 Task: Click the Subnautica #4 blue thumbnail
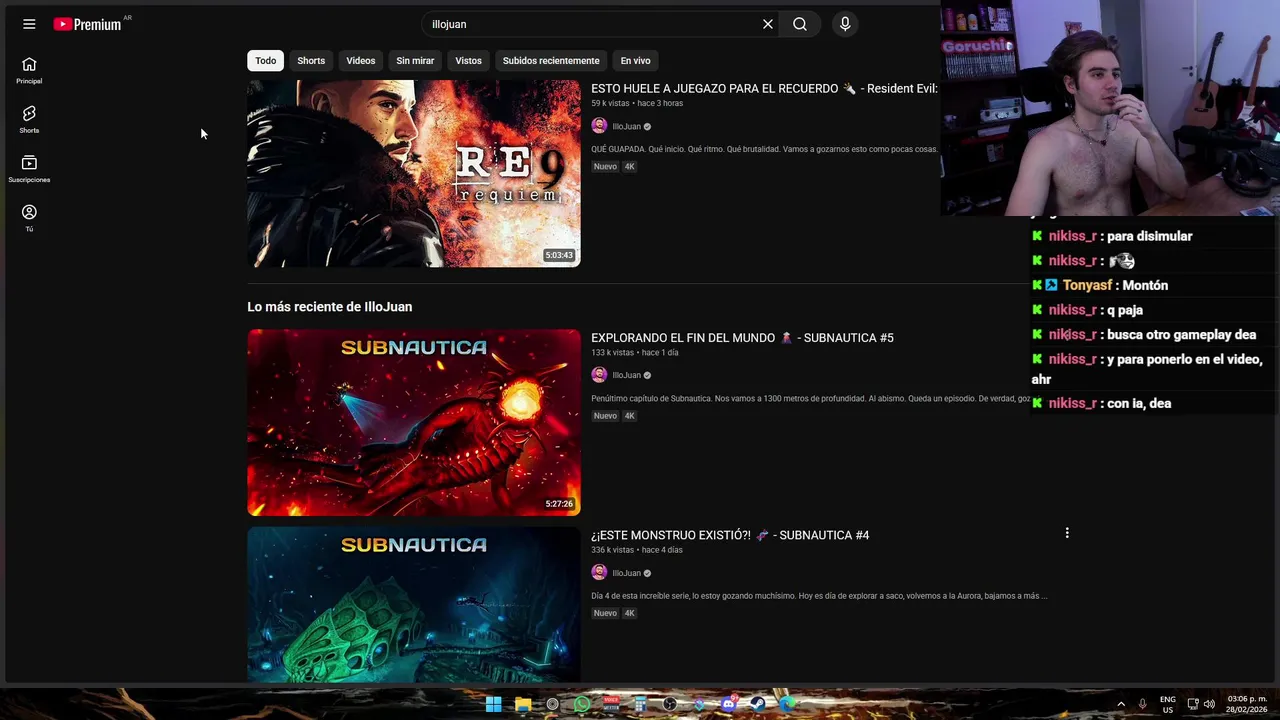point(413,604)
